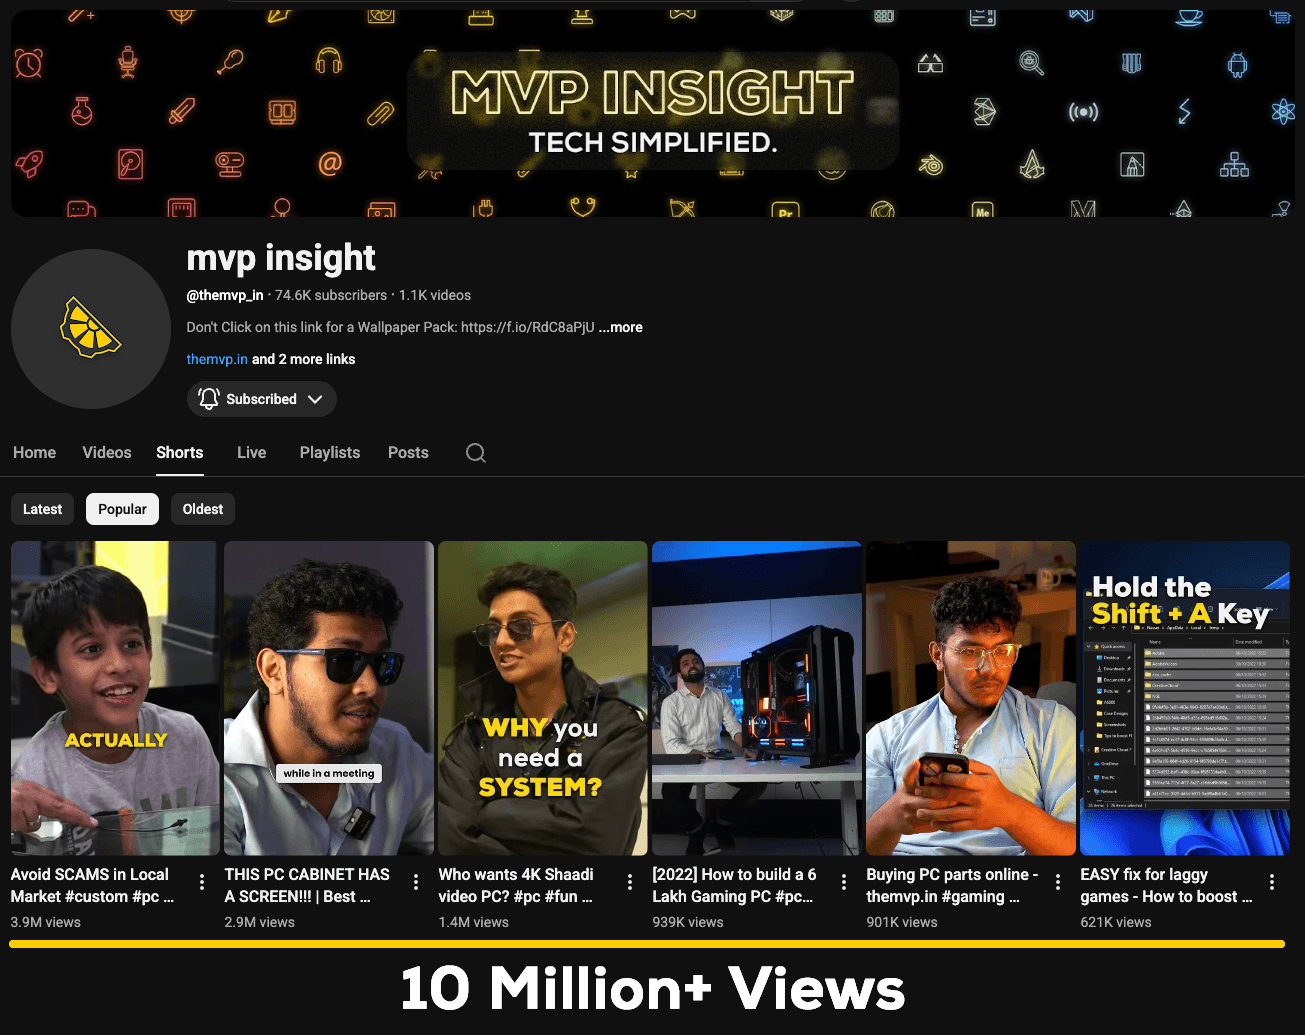This screenshot has width=1305, height=1035.
Task: Open '[2022] How to build a 6 Lakh' title
Action: point(735,886)
